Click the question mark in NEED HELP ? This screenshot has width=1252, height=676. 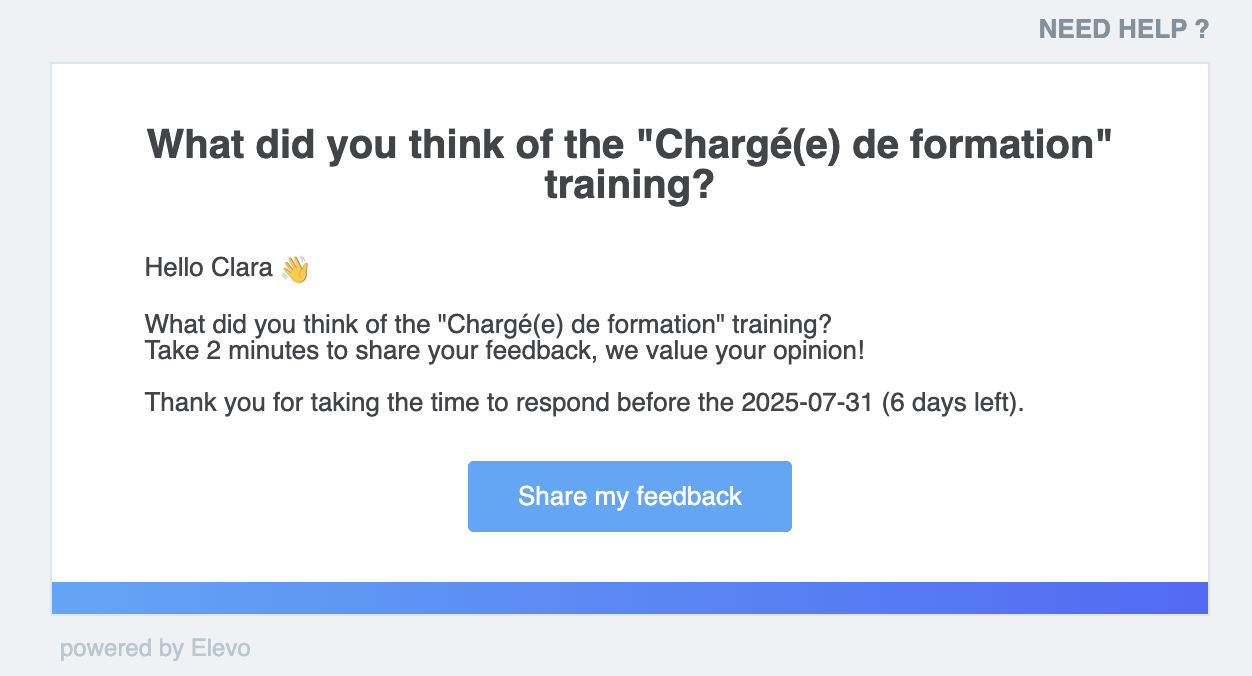pyautogui.click(x=1202, y=29)
